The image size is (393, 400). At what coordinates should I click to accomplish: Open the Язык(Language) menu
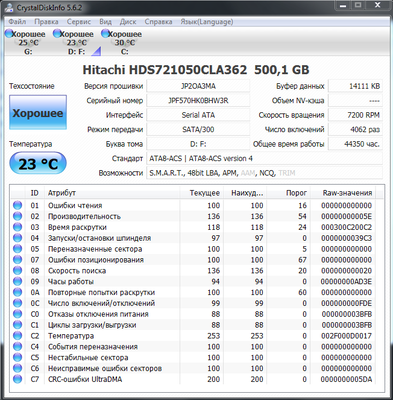coord(207,22)
